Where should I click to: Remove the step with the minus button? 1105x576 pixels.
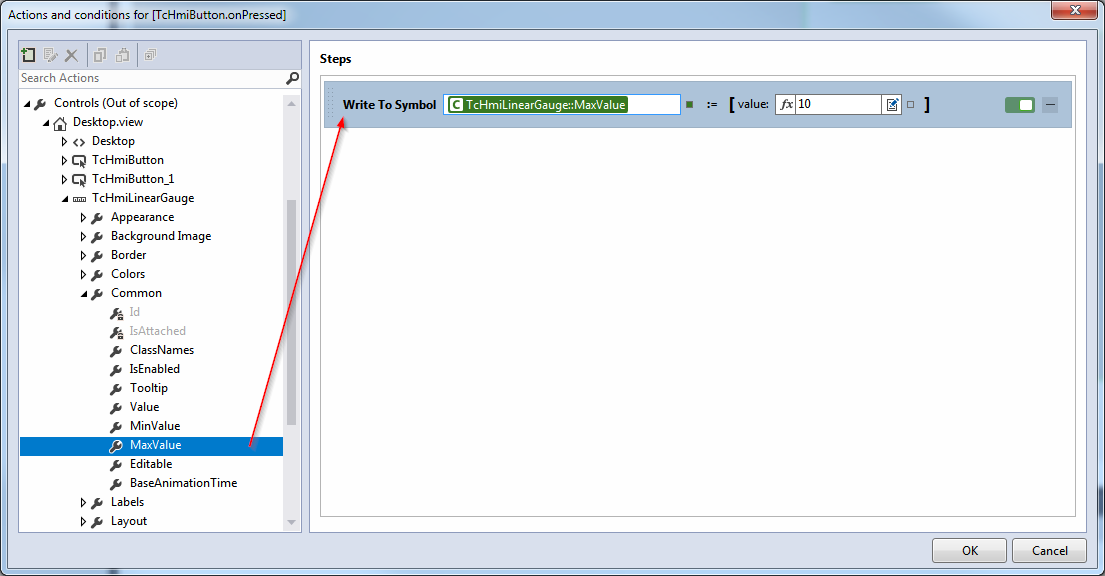pos(1050,105)
